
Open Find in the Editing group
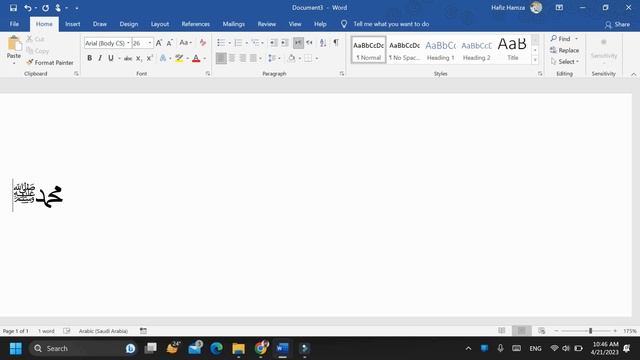click(560, 39)
